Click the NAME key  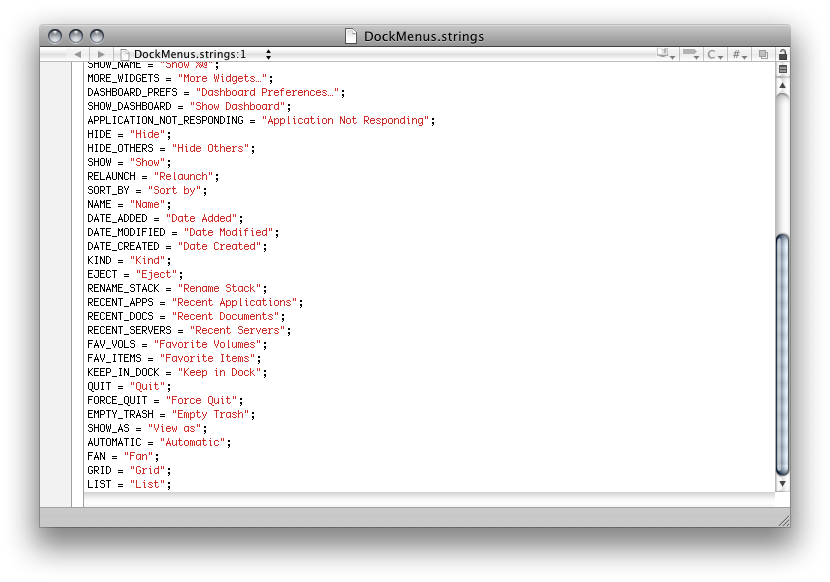click(99, 204)
